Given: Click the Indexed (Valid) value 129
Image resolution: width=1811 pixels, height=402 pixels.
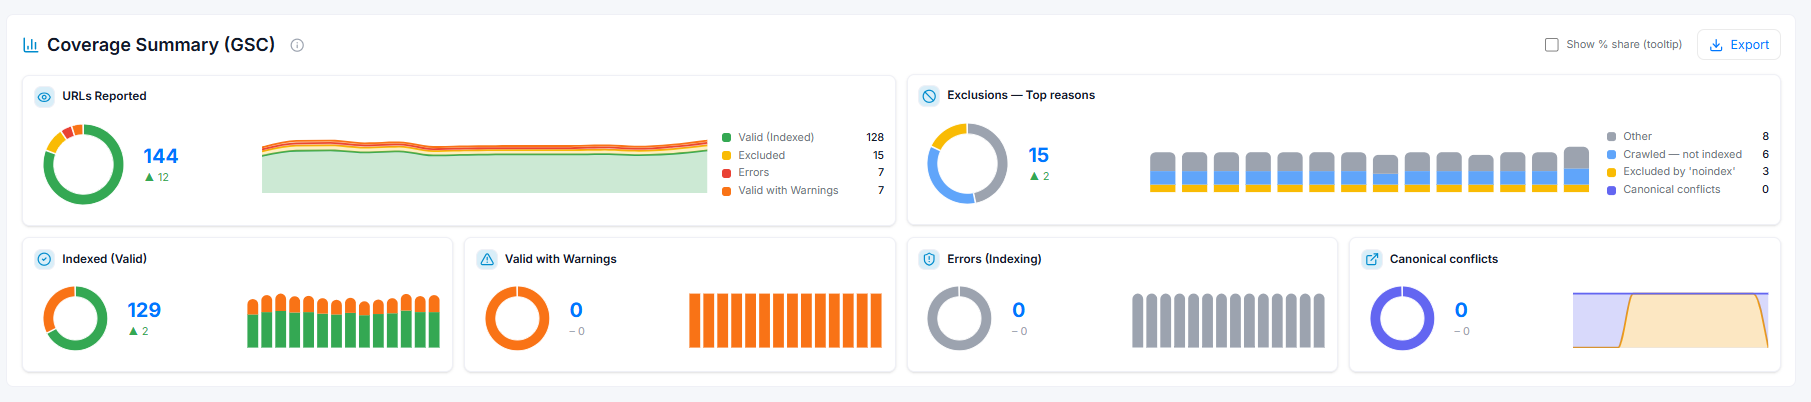Looking at the screenshot, I should pyautogui.click(x=144, y=310).
